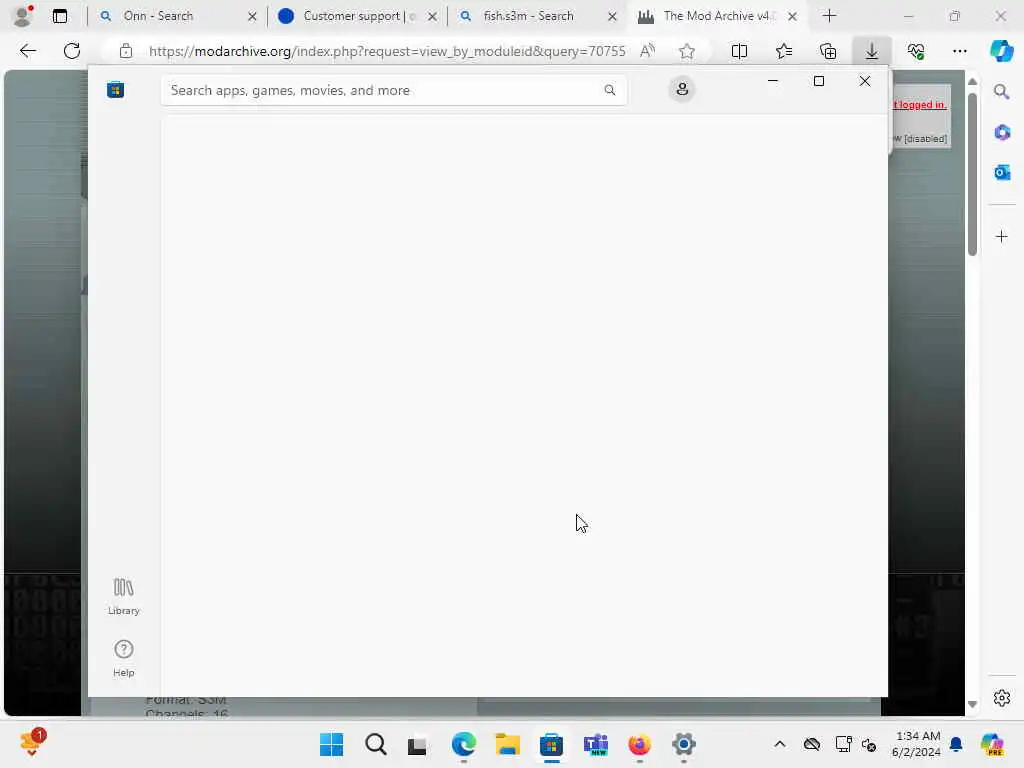Screen dimensions: 1024x768
Task: Click the Edge sidebar search icon
Action: pyautogui.click(x=1002, y=92)
